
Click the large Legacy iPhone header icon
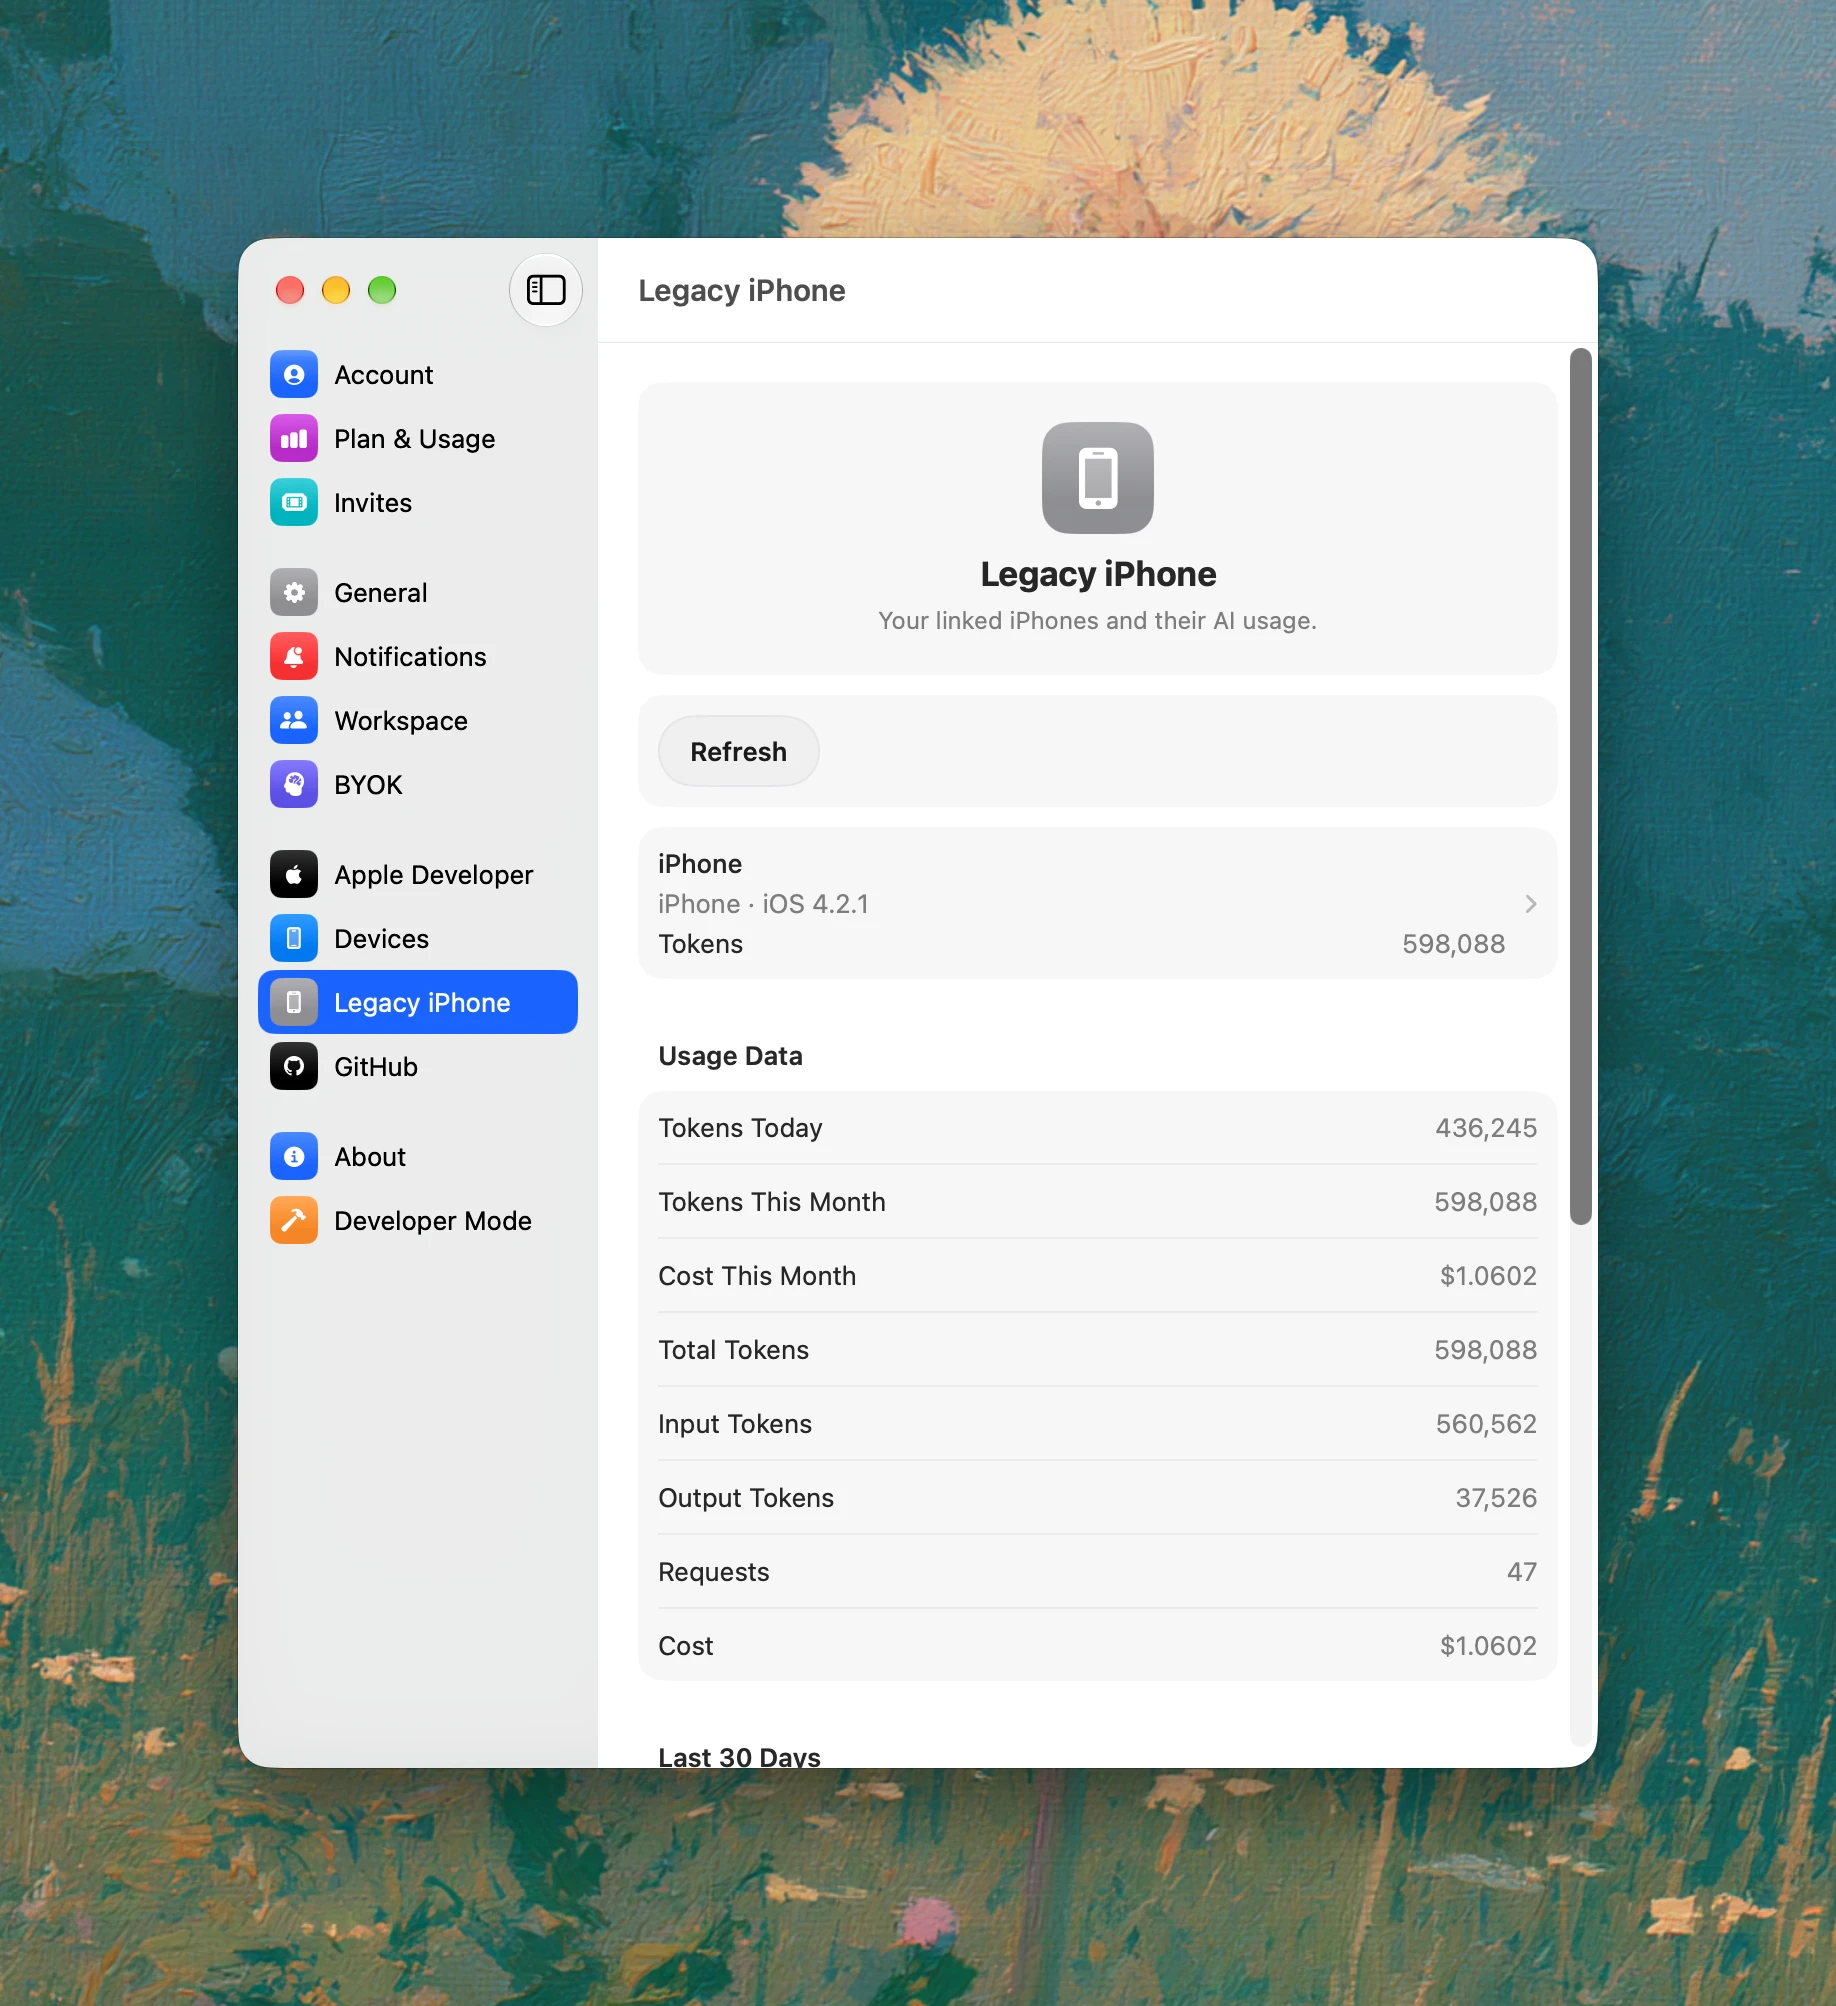[x=1098, y=478]
